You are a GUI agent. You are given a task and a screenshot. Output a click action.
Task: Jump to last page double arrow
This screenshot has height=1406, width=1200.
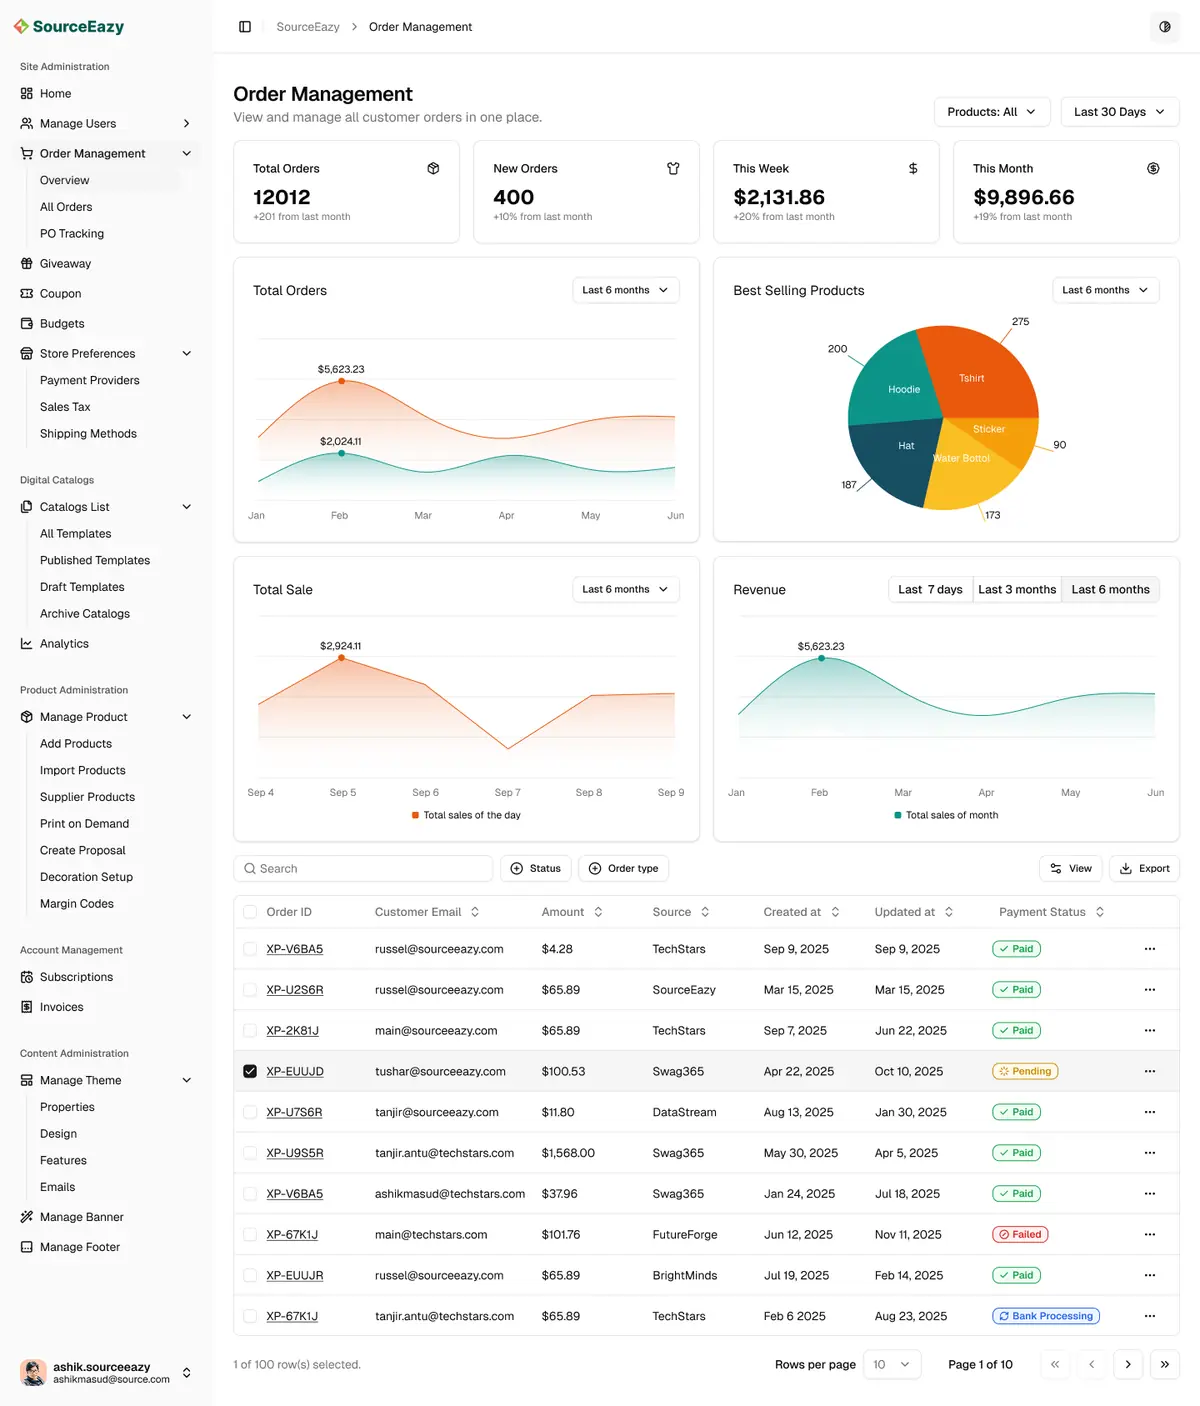(x=1165, y=1364)
